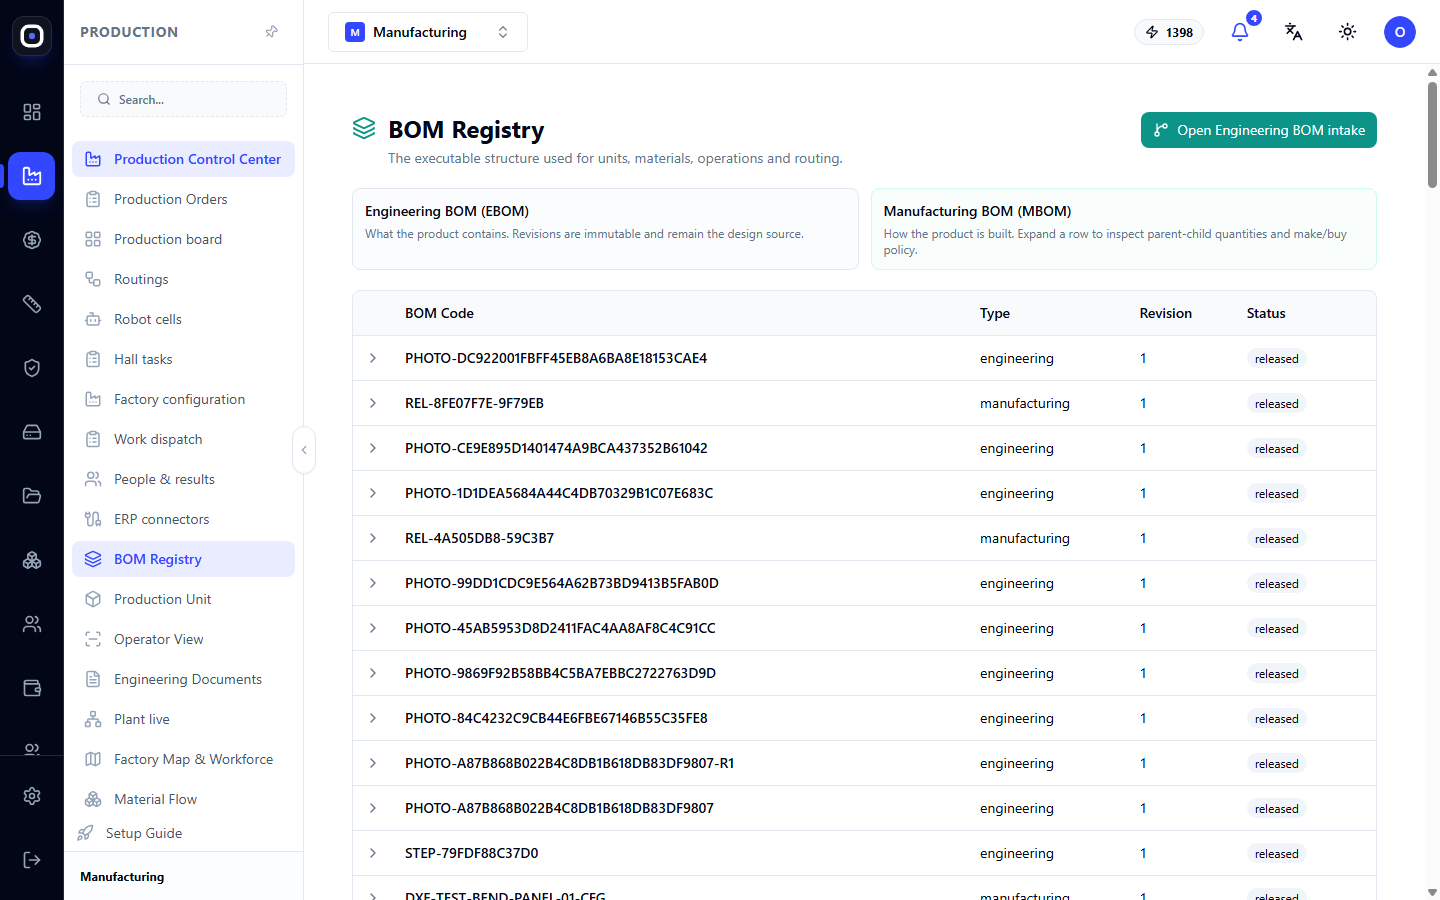Image resolution: width=1440 pixels, height=900 pixels.
Task: Expand the STEP-79FDF88C37D0 row
Action: pyautogui.click(x=373, y=853)
